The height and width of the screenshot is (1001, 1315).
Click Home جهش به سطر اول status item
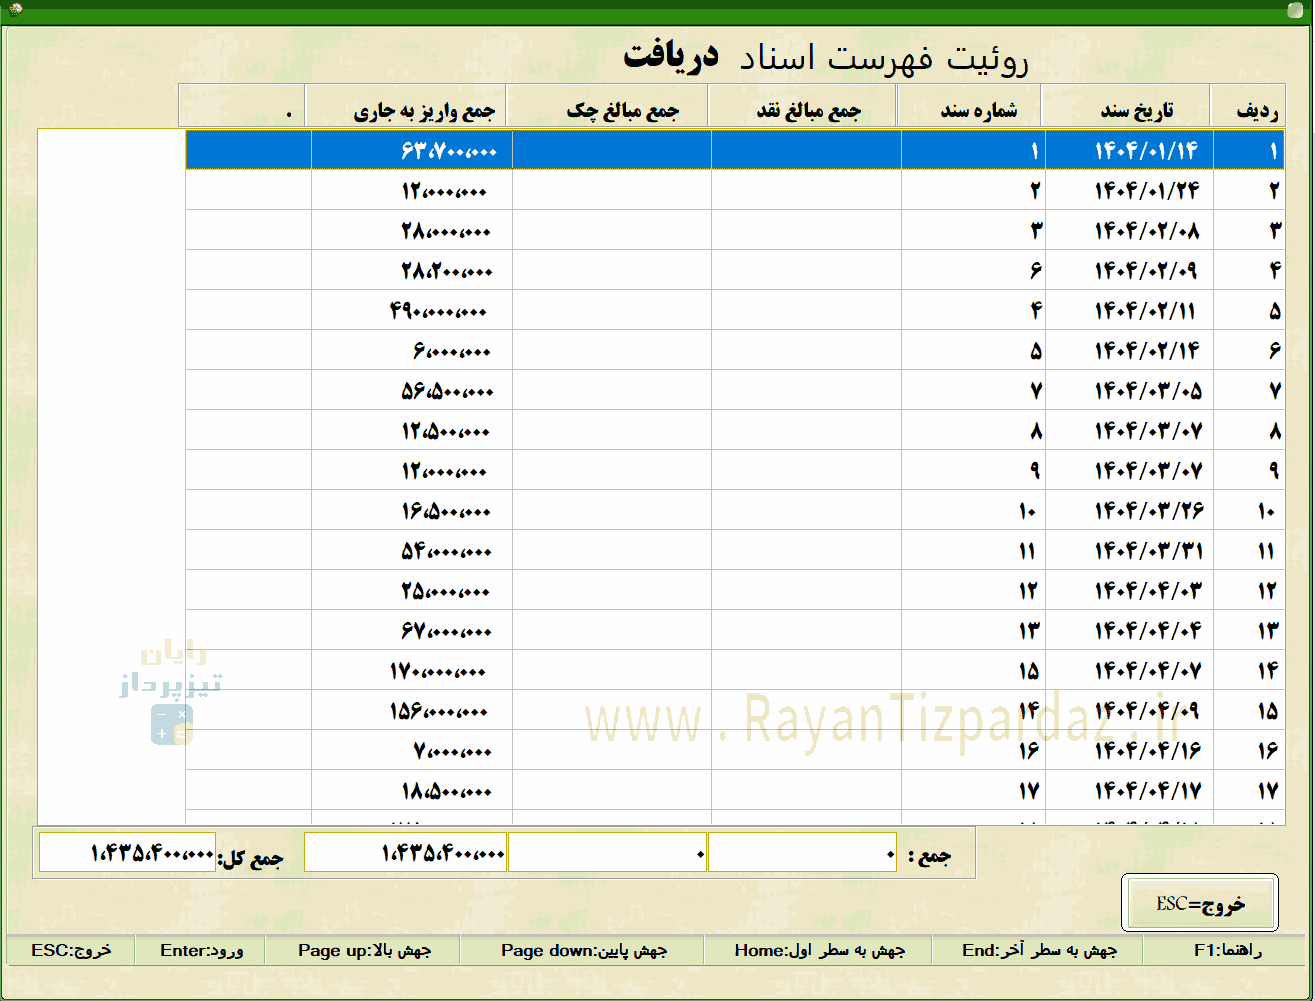pyautogui.click(x=818, y=950)
